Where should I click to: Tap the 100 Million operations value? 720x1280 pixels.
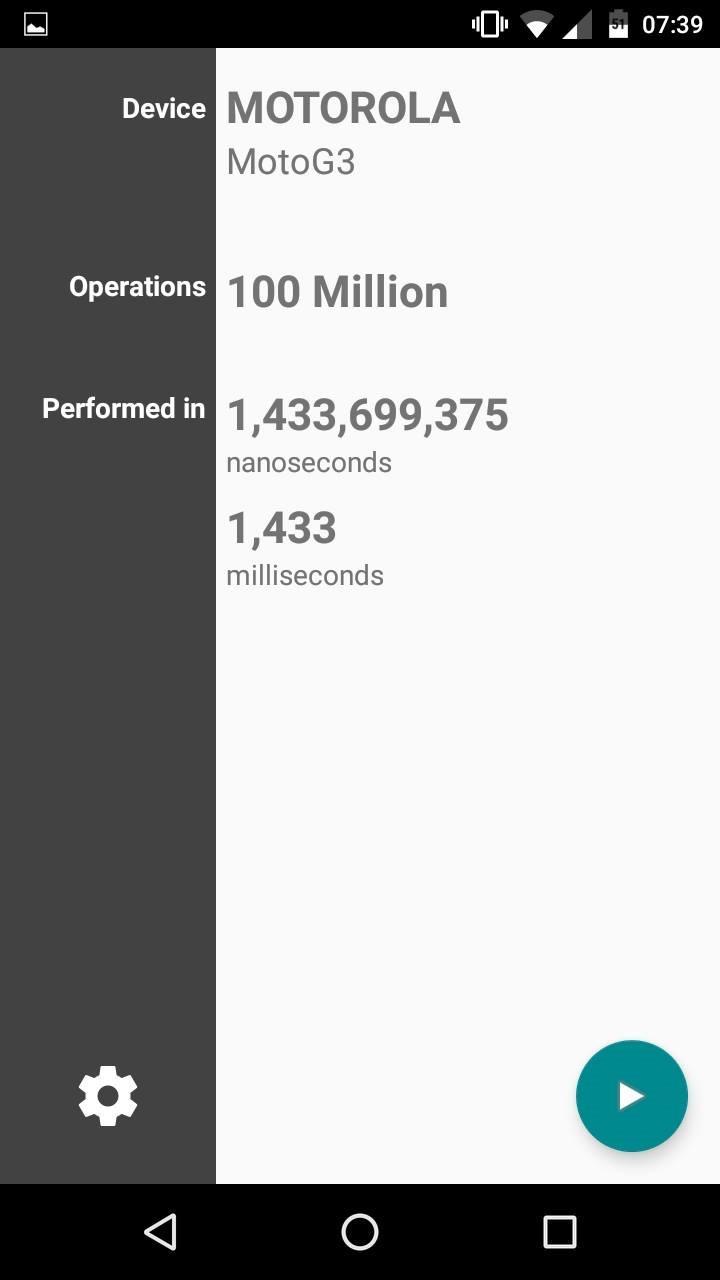coord(338,292)
